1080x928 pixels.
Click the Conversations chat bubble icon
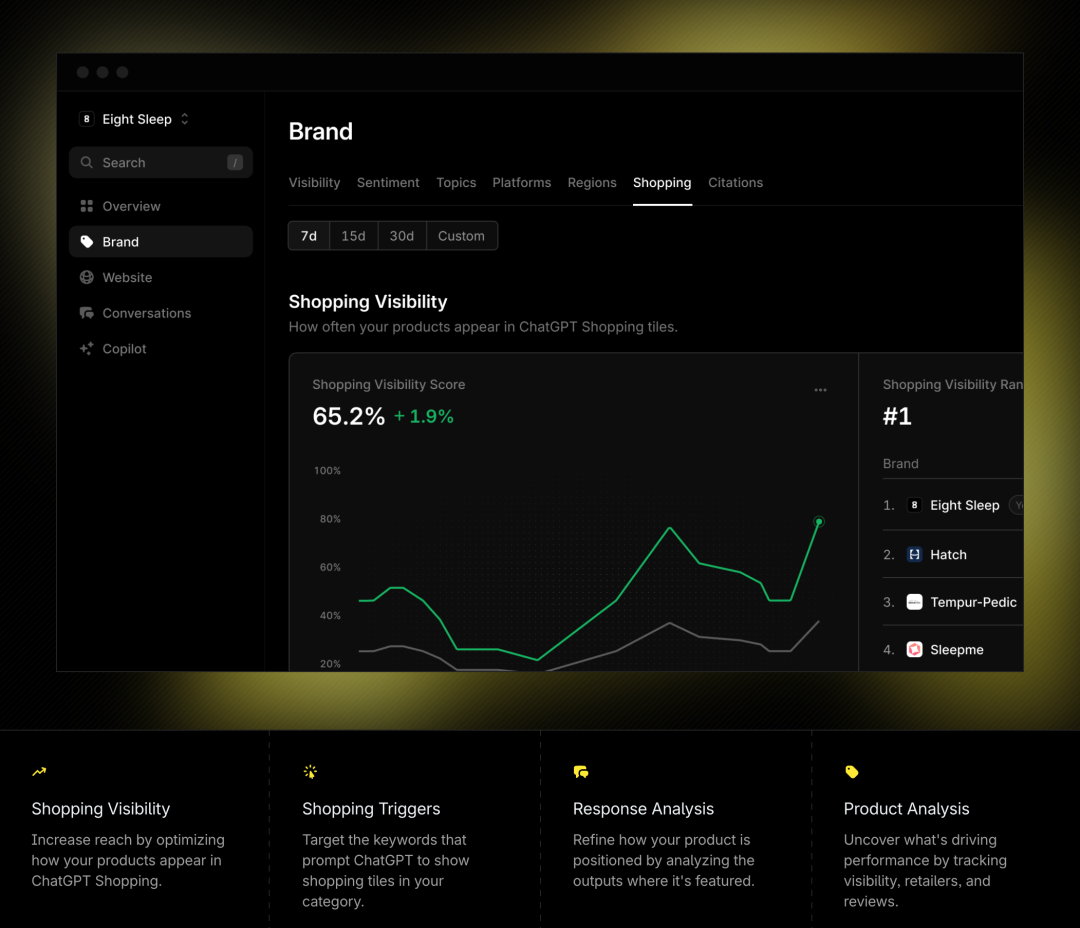(x=87, y=313)
